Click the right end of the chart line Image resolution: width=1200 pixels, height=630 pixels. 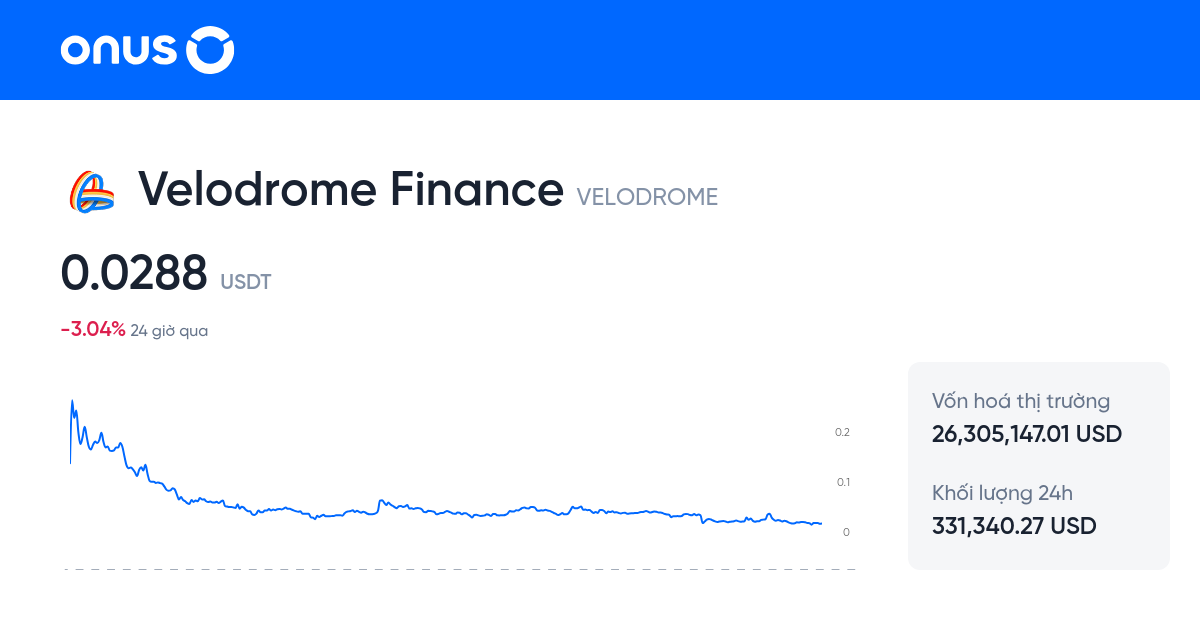click(x=820, y=523)
